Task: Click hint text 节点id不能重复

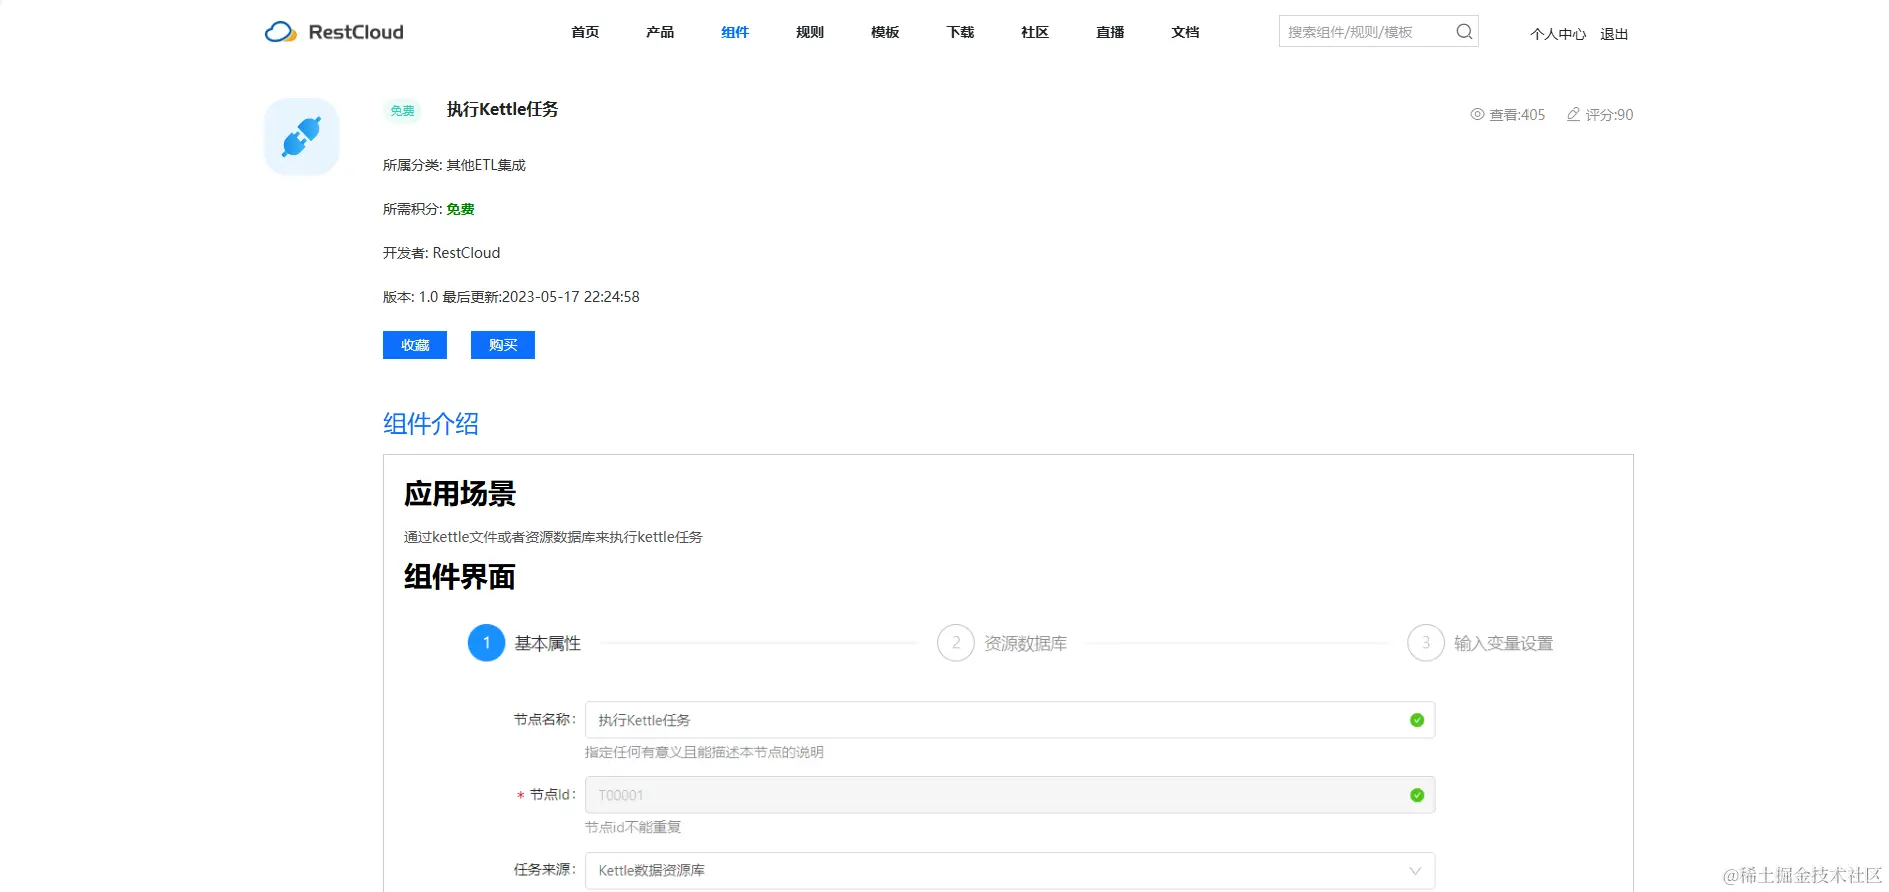Action: tap(633, 827)
